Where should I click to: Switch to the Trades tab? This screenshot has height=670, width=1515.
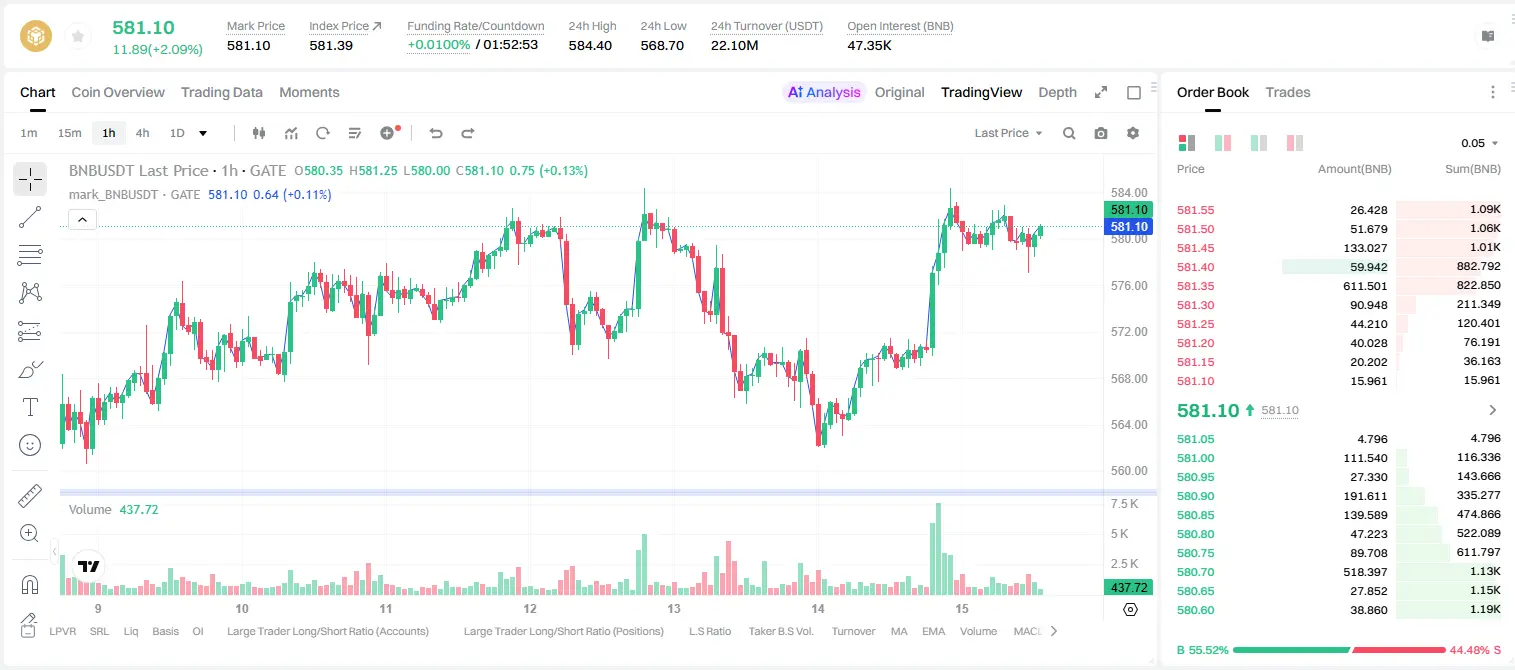point(1287,92)
